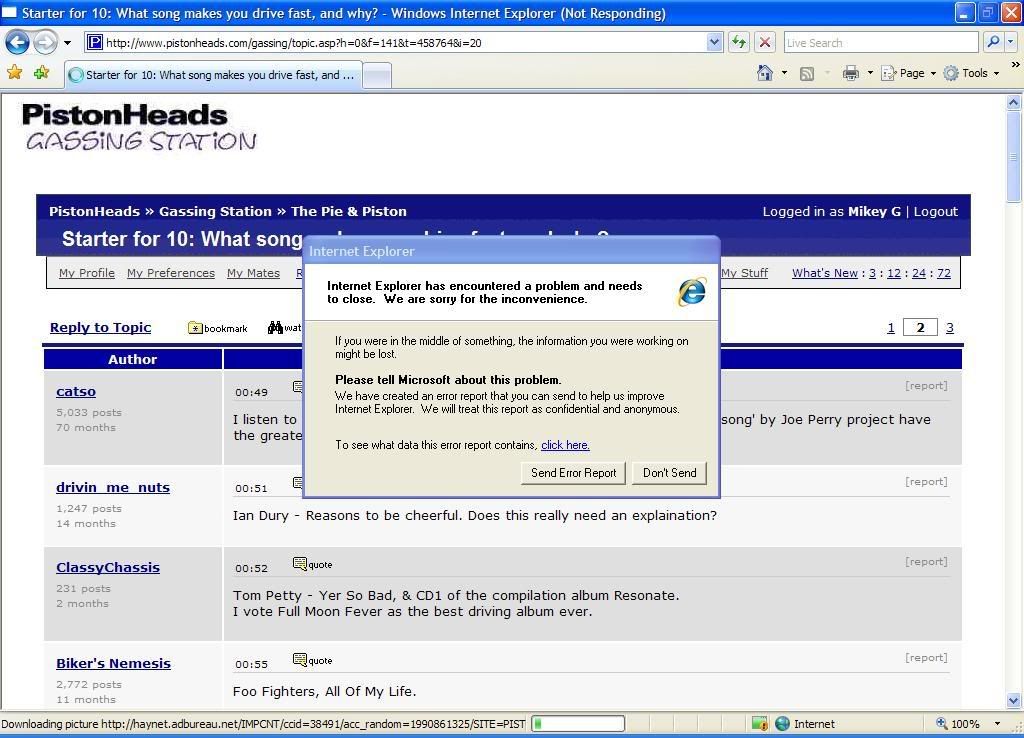Click the Don't Send button
Screen dimensions: 1024x738
point(669,473)
